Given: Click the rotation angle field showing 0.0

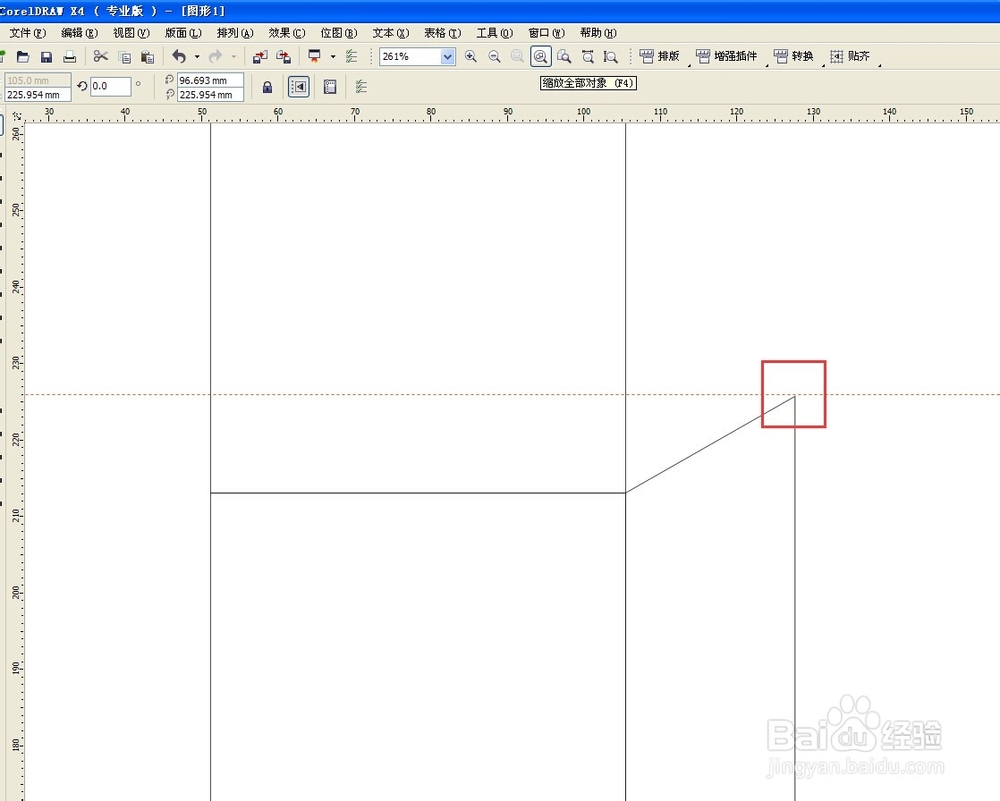Looking at the screenshot, I should pyautogui.click(x=110, y=86).
